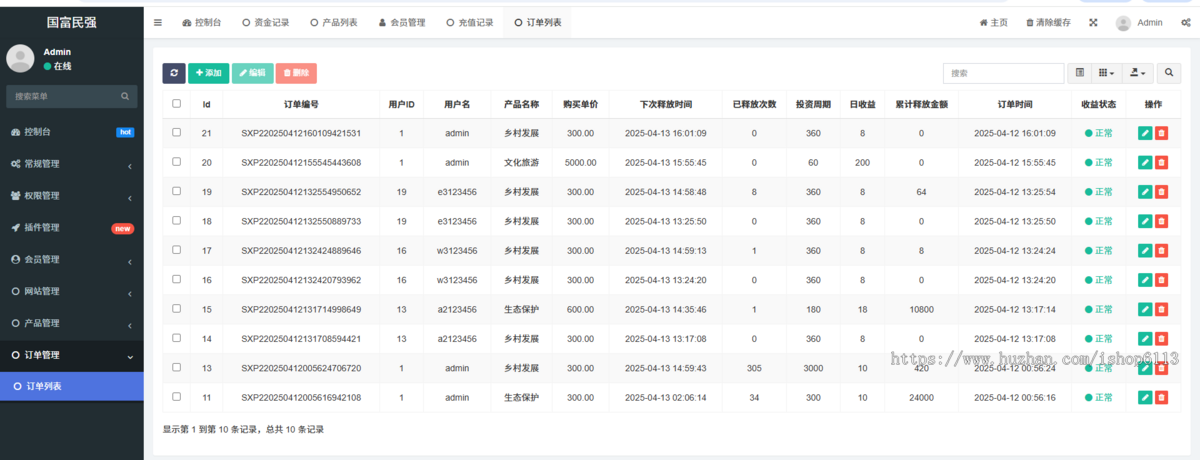Toggle the card view table icon

pyautogui.click(x=1079, y=73)
